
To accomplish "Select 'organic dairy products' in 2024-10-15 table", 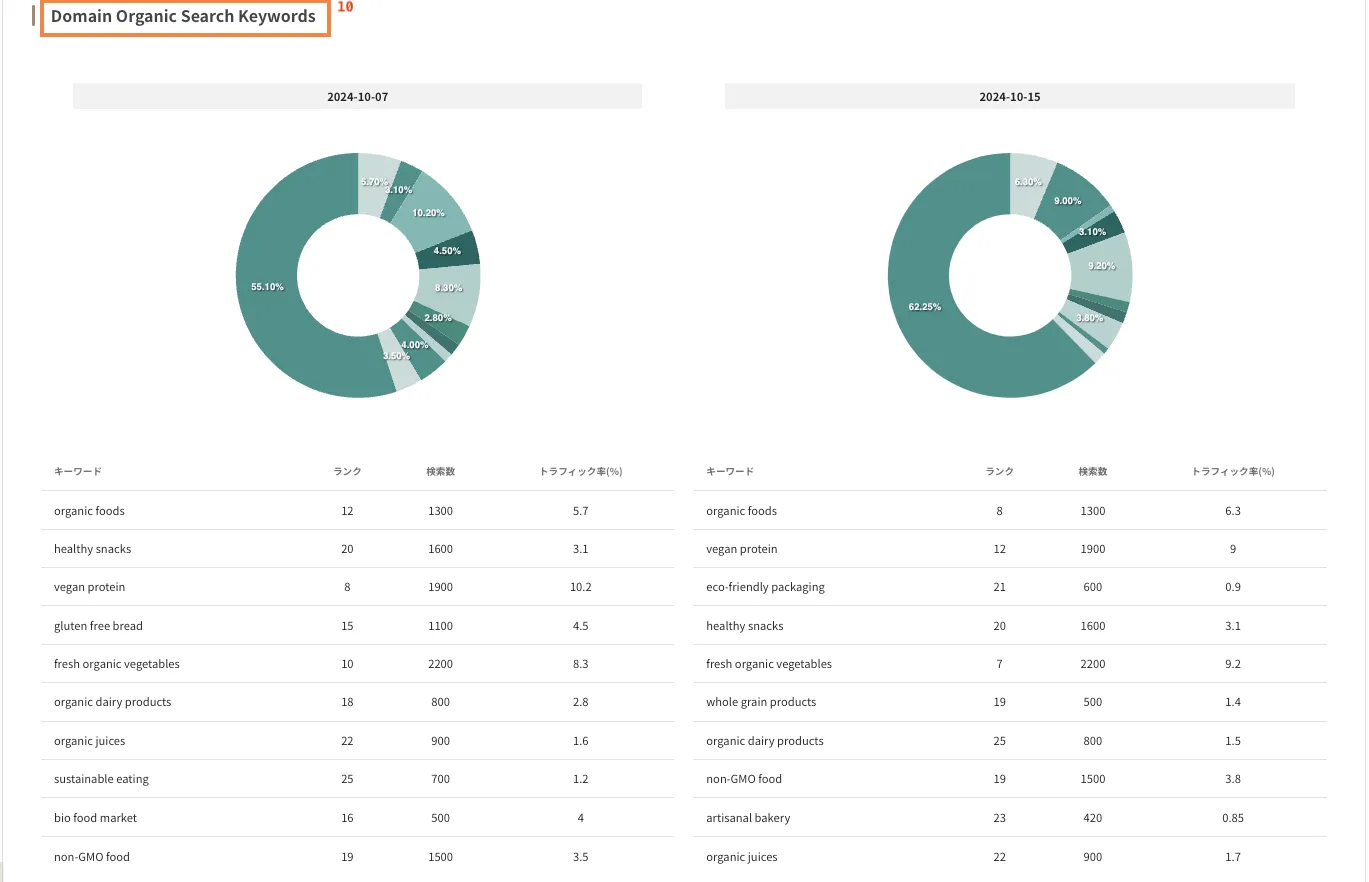I will (x=765, y=741).
